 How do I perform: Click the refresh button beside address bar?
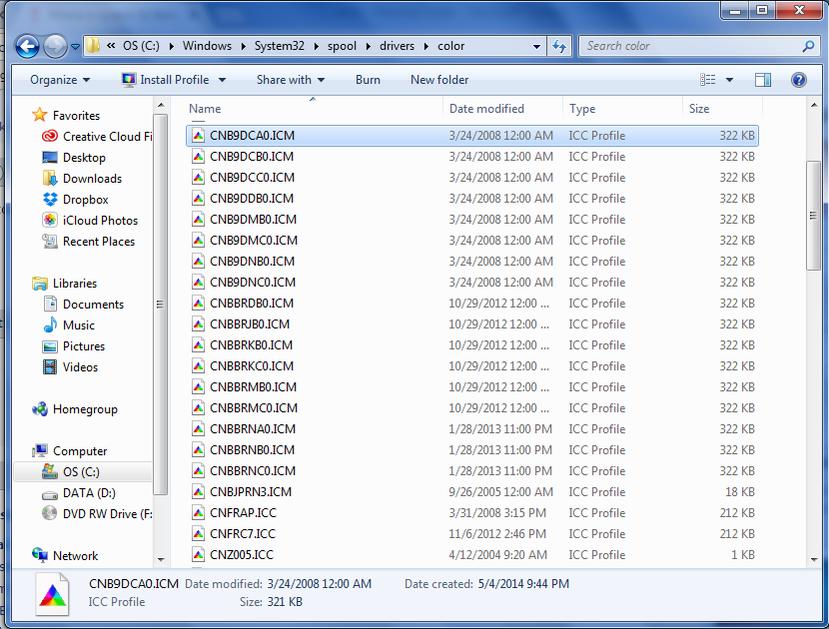pyautogui.click(x=559, y=46)
